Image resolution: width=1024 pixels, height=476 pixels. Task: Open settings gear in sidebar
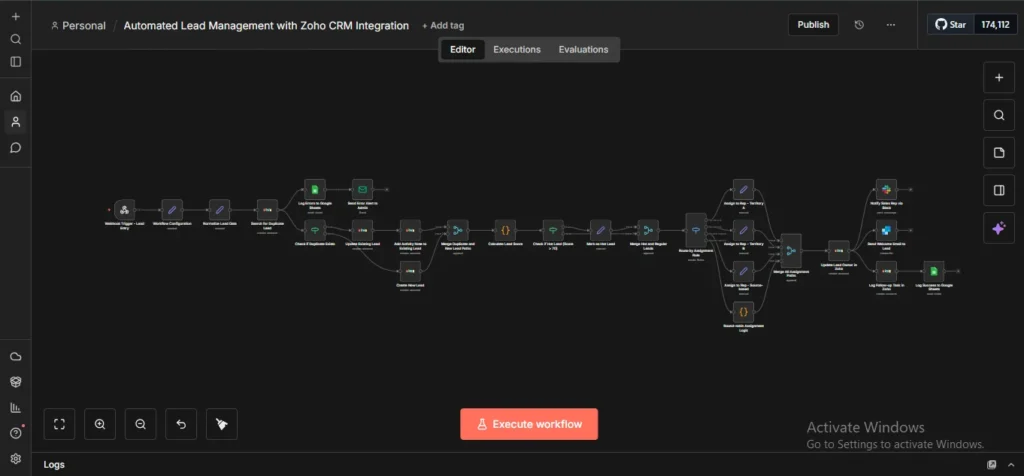coord(16,458)
